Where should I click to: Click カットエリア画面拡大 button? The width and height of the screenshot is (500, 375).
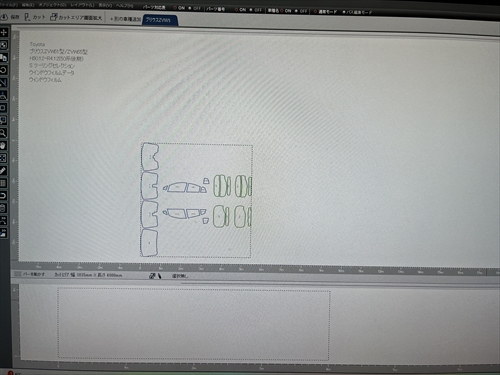click(76, 17)
